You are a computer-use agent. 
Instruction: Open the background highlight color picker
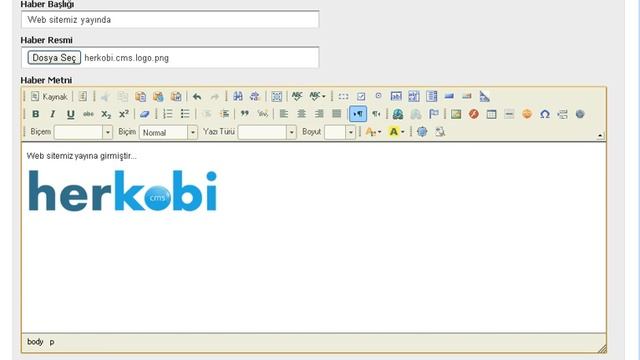(x=396, y=132)
